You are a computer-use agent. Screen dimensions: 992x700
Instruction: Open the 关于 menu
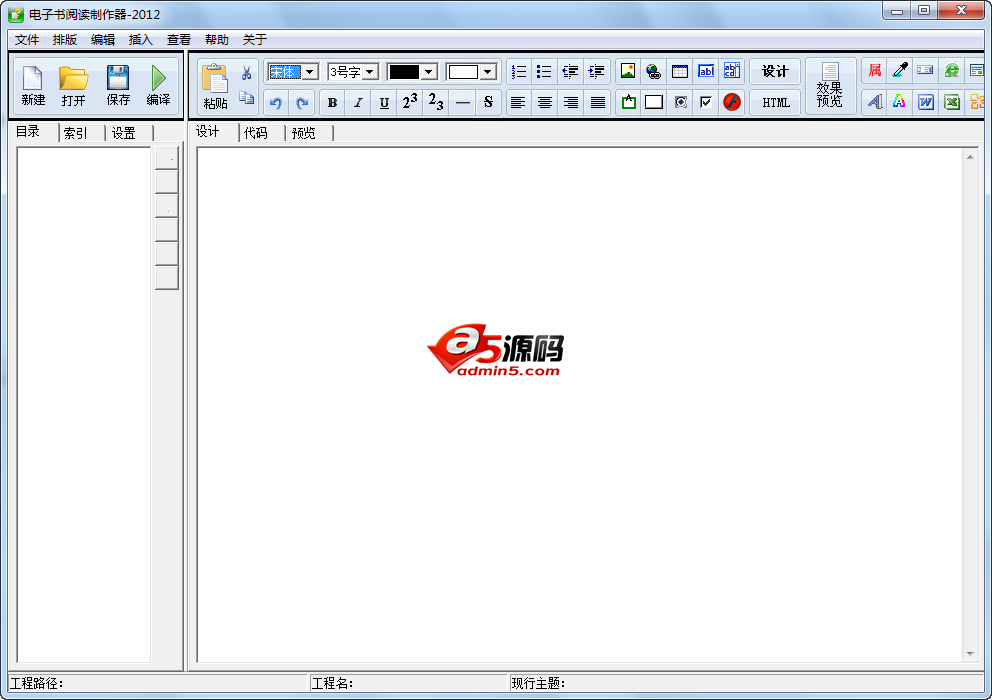[254, 40]
